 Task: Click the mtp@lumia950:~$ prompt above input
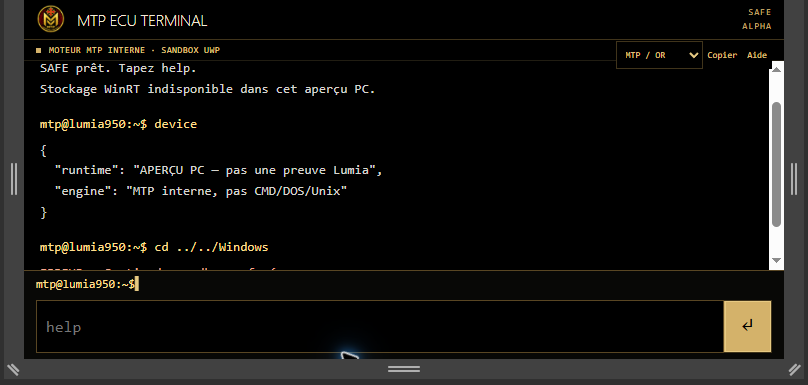coord(86,284)
